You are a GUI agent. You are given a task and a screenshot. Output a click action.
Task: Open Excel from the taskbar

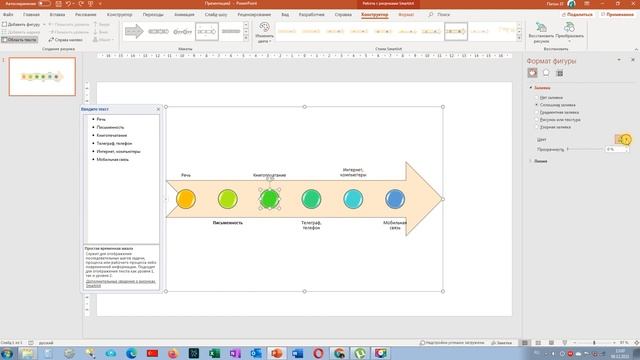(214, 353)
